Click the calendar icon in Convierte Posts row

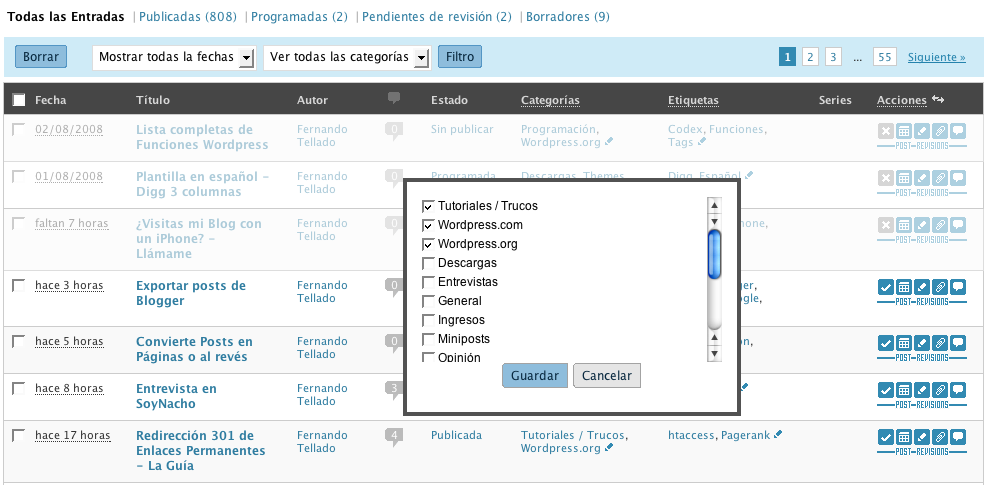(903, 343)
